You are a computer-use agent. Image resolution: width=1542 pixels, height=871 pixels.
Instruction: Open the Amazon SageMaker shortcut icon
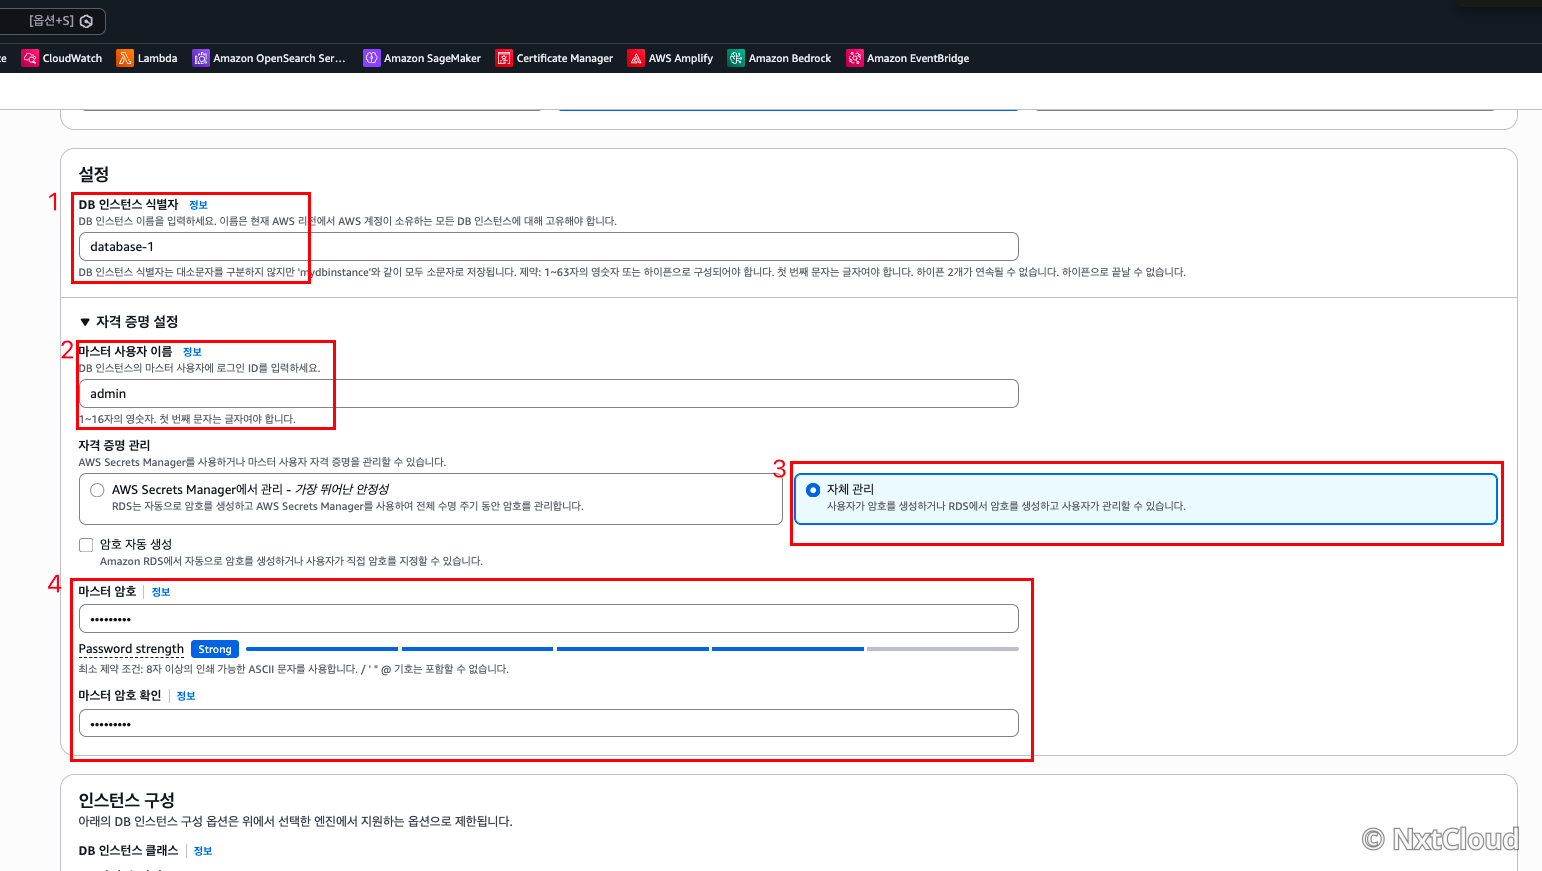(371, 58)
